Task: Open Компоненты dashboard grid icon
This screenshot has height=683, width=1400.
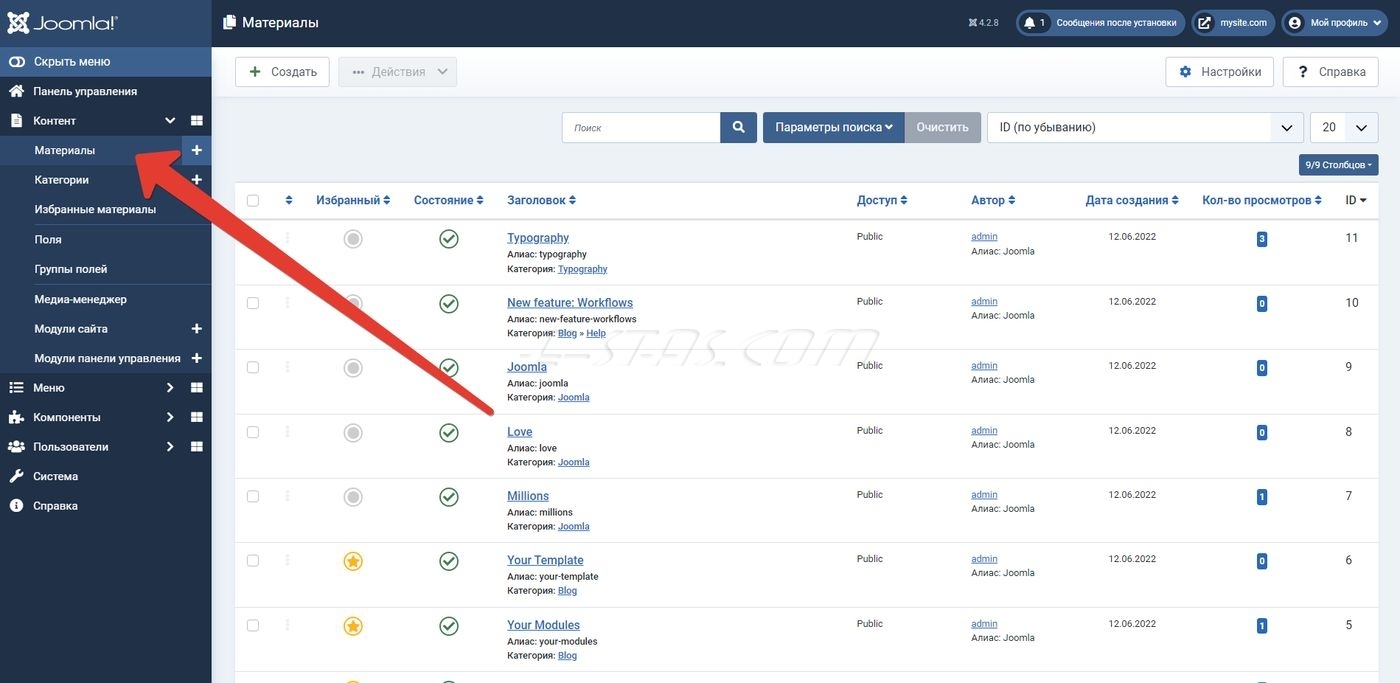Action: click(197, 417)
